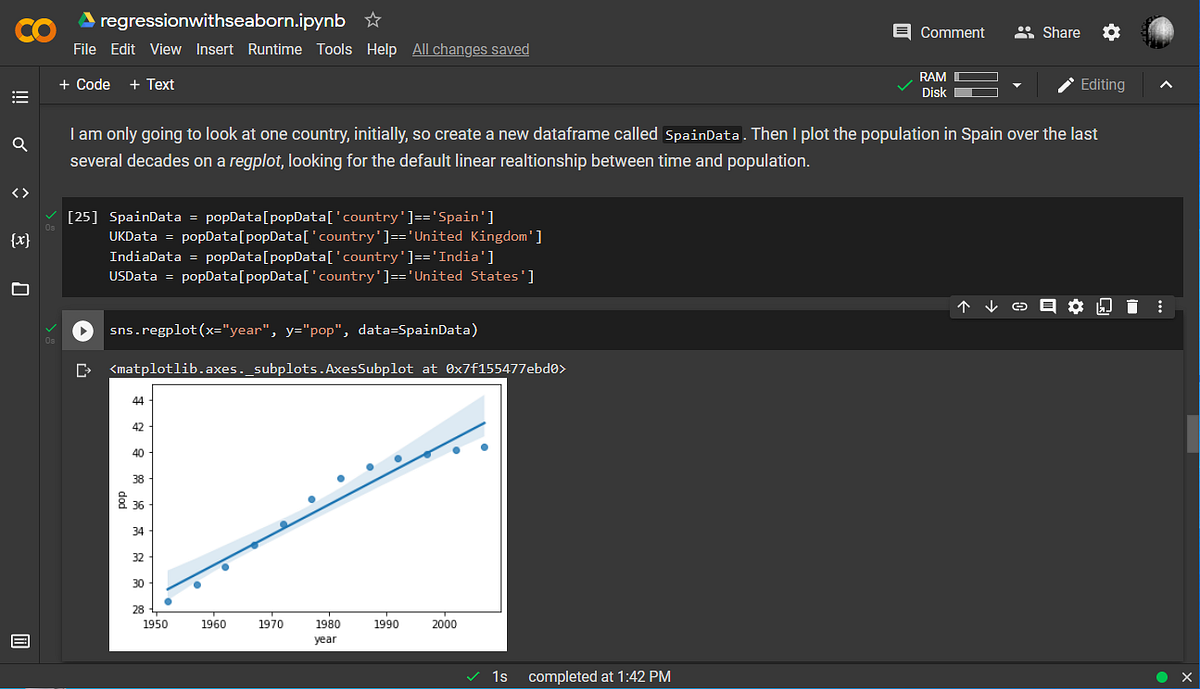
Task: Move the regplot cell up
Action: 964,306
